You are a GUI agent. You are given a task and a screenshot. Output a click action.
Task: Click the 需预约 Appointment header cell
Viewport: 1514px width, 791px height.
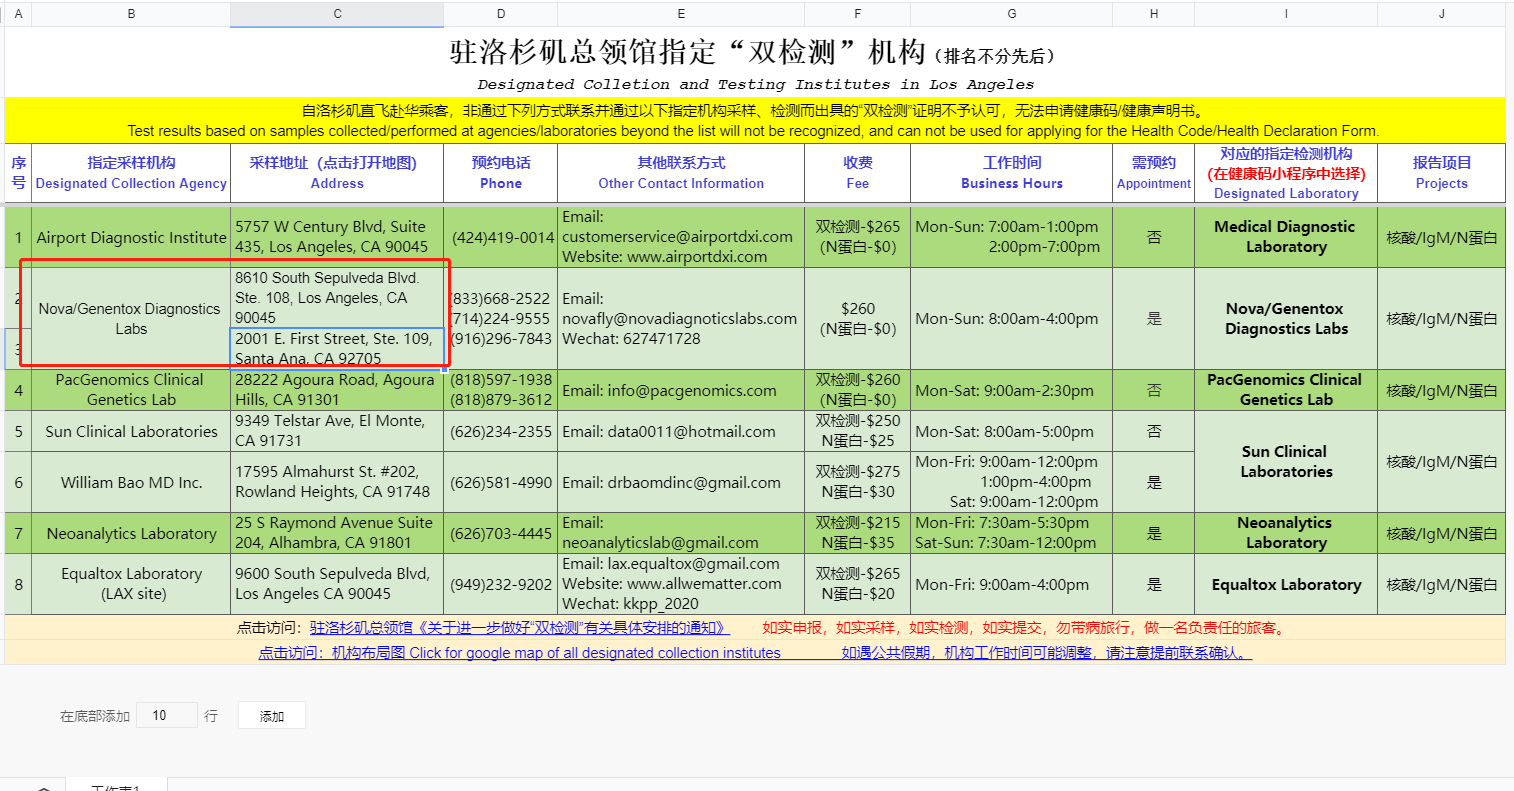1154,173
